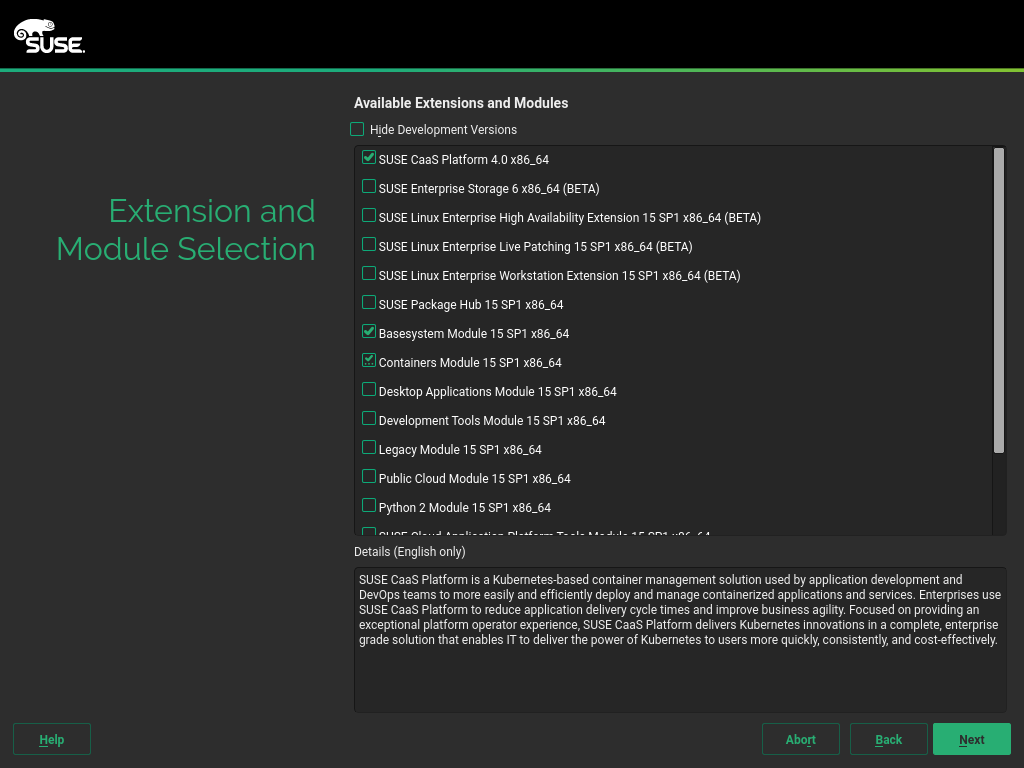Tick Python 2 Module 15 SP1
The width and height of the screenshot is (1024, 768).
point(369,506)
